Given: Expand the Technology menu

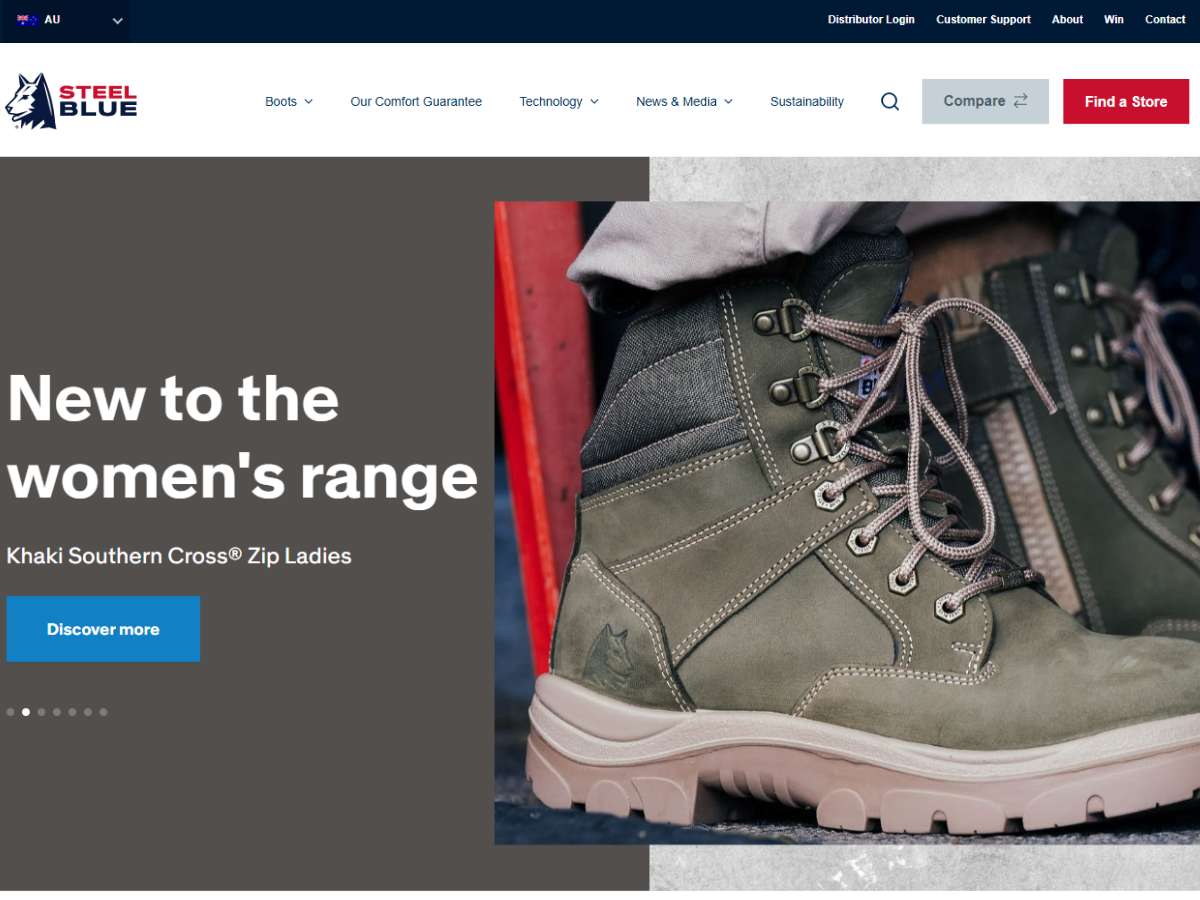Looking at the screenshot, I should [559, 101].
